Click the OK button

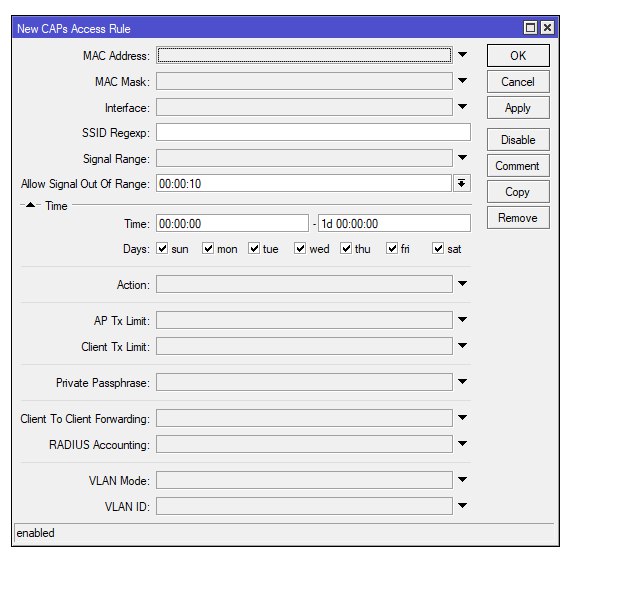pos(518,55)
